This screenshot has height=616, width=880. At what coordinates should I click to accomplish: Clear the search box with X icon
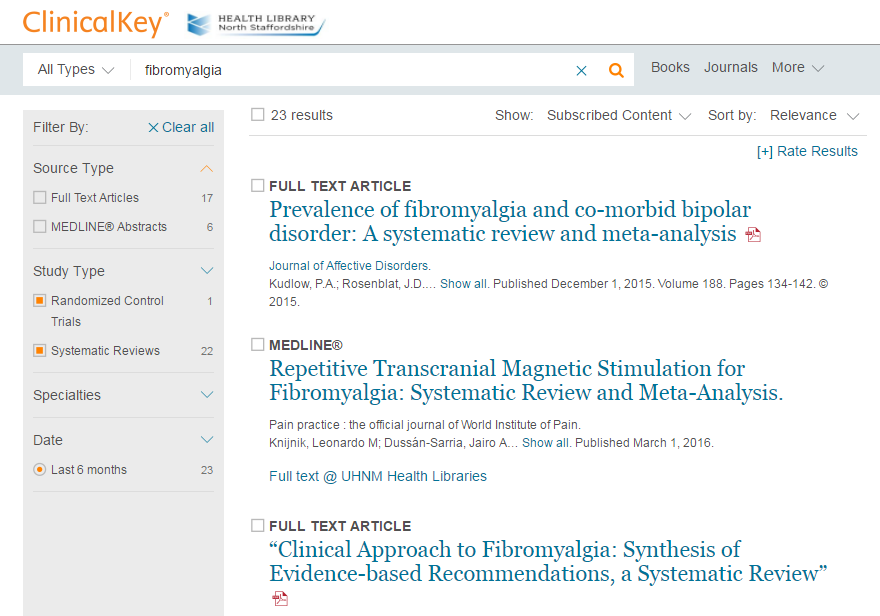[x=581, y=70]
